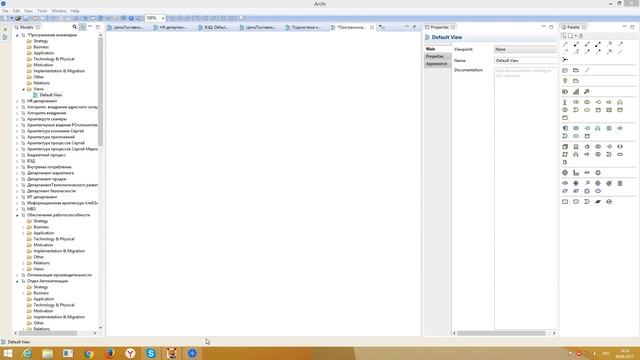Viewport: 640px width, 360px height.
Task: Open Skype from the taskbar
Action: tap(151, 353)
